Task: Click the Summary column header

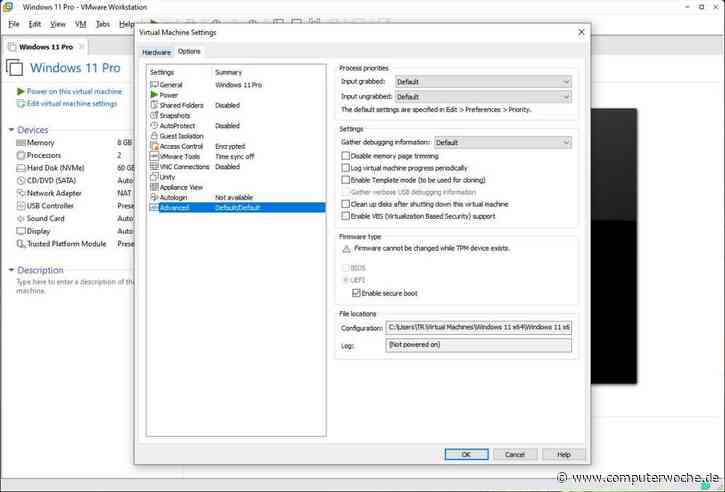Action: point(228,72)
